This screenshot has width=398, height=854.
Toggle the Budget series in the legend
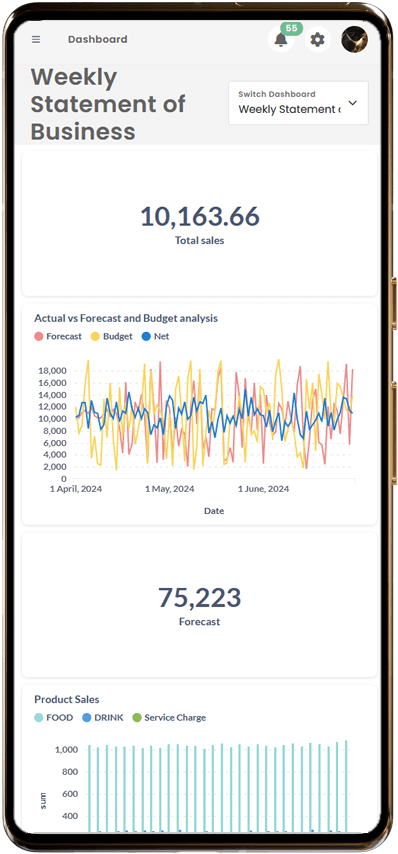pos(112,337)
